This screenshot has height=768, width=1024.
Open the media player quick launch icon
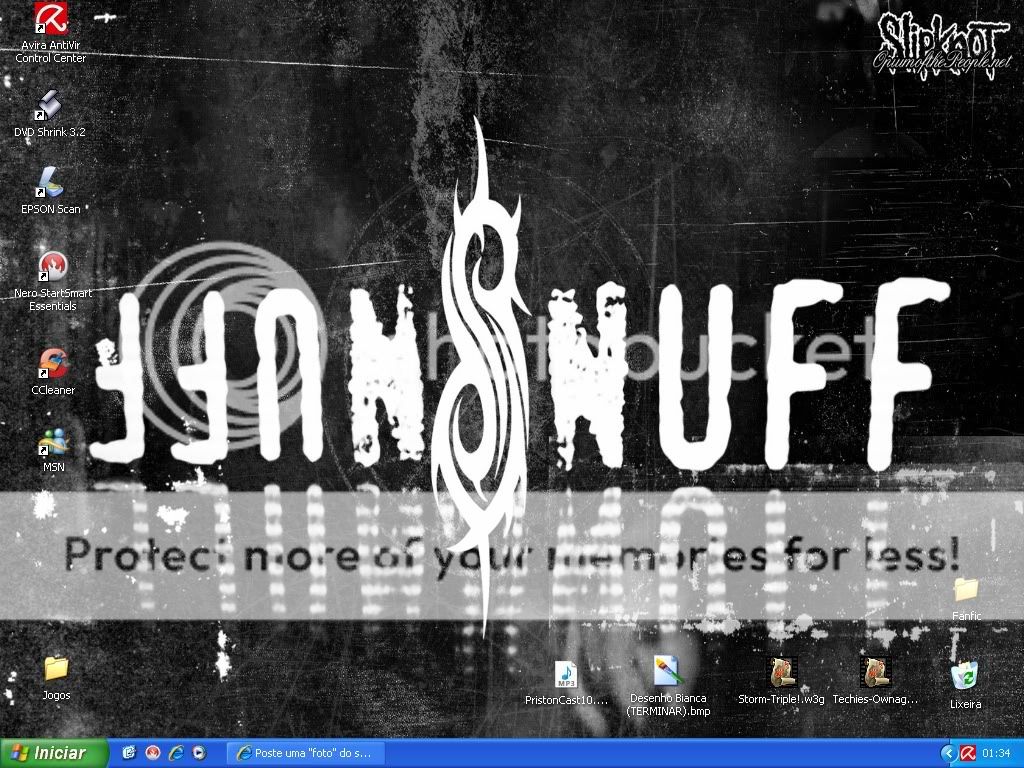[x=199, y=753]
